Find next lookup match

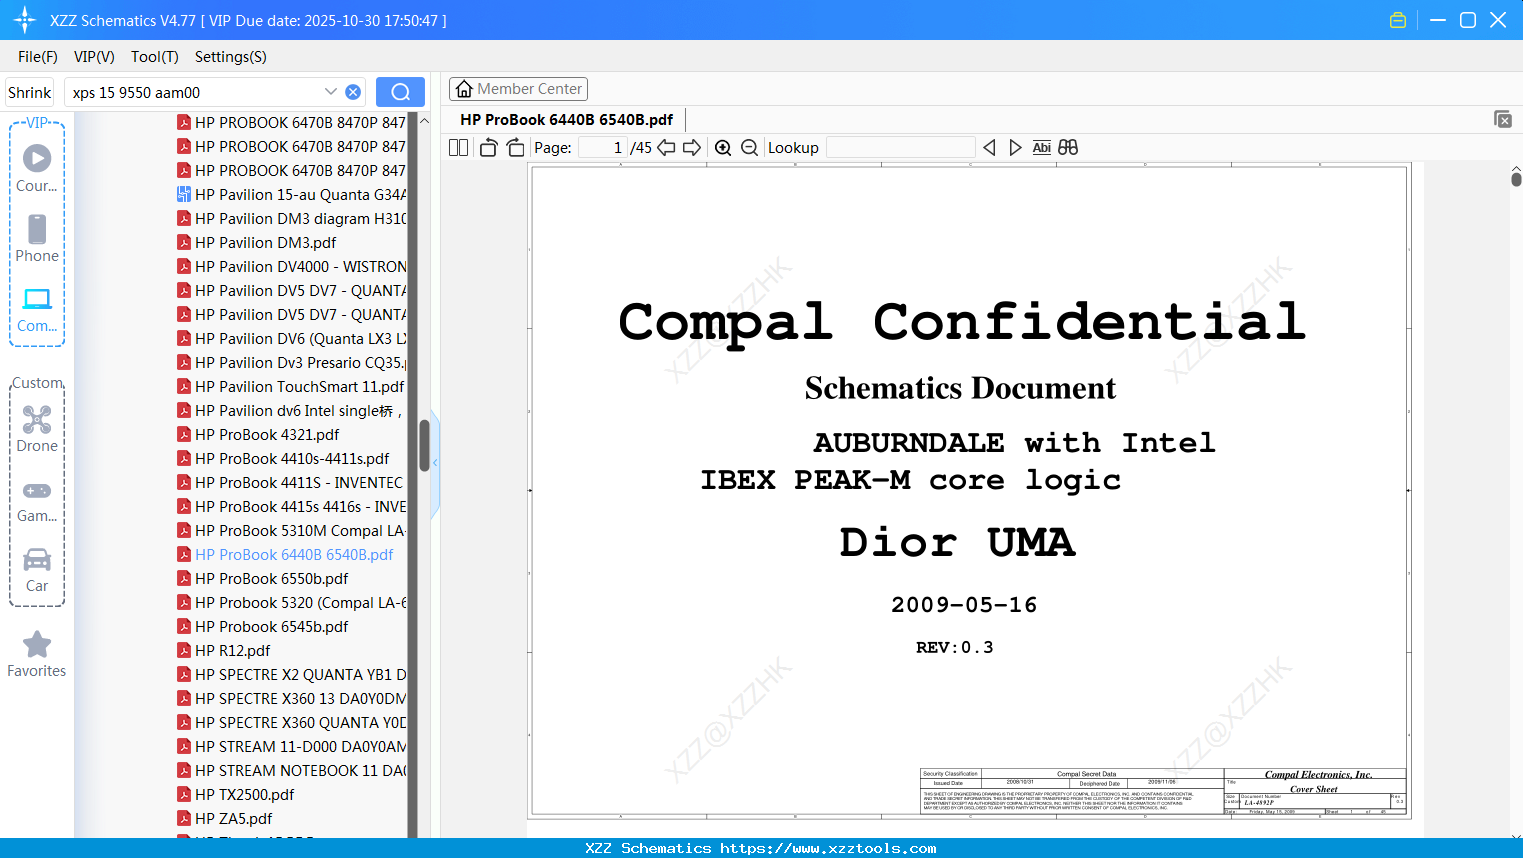1015,148
